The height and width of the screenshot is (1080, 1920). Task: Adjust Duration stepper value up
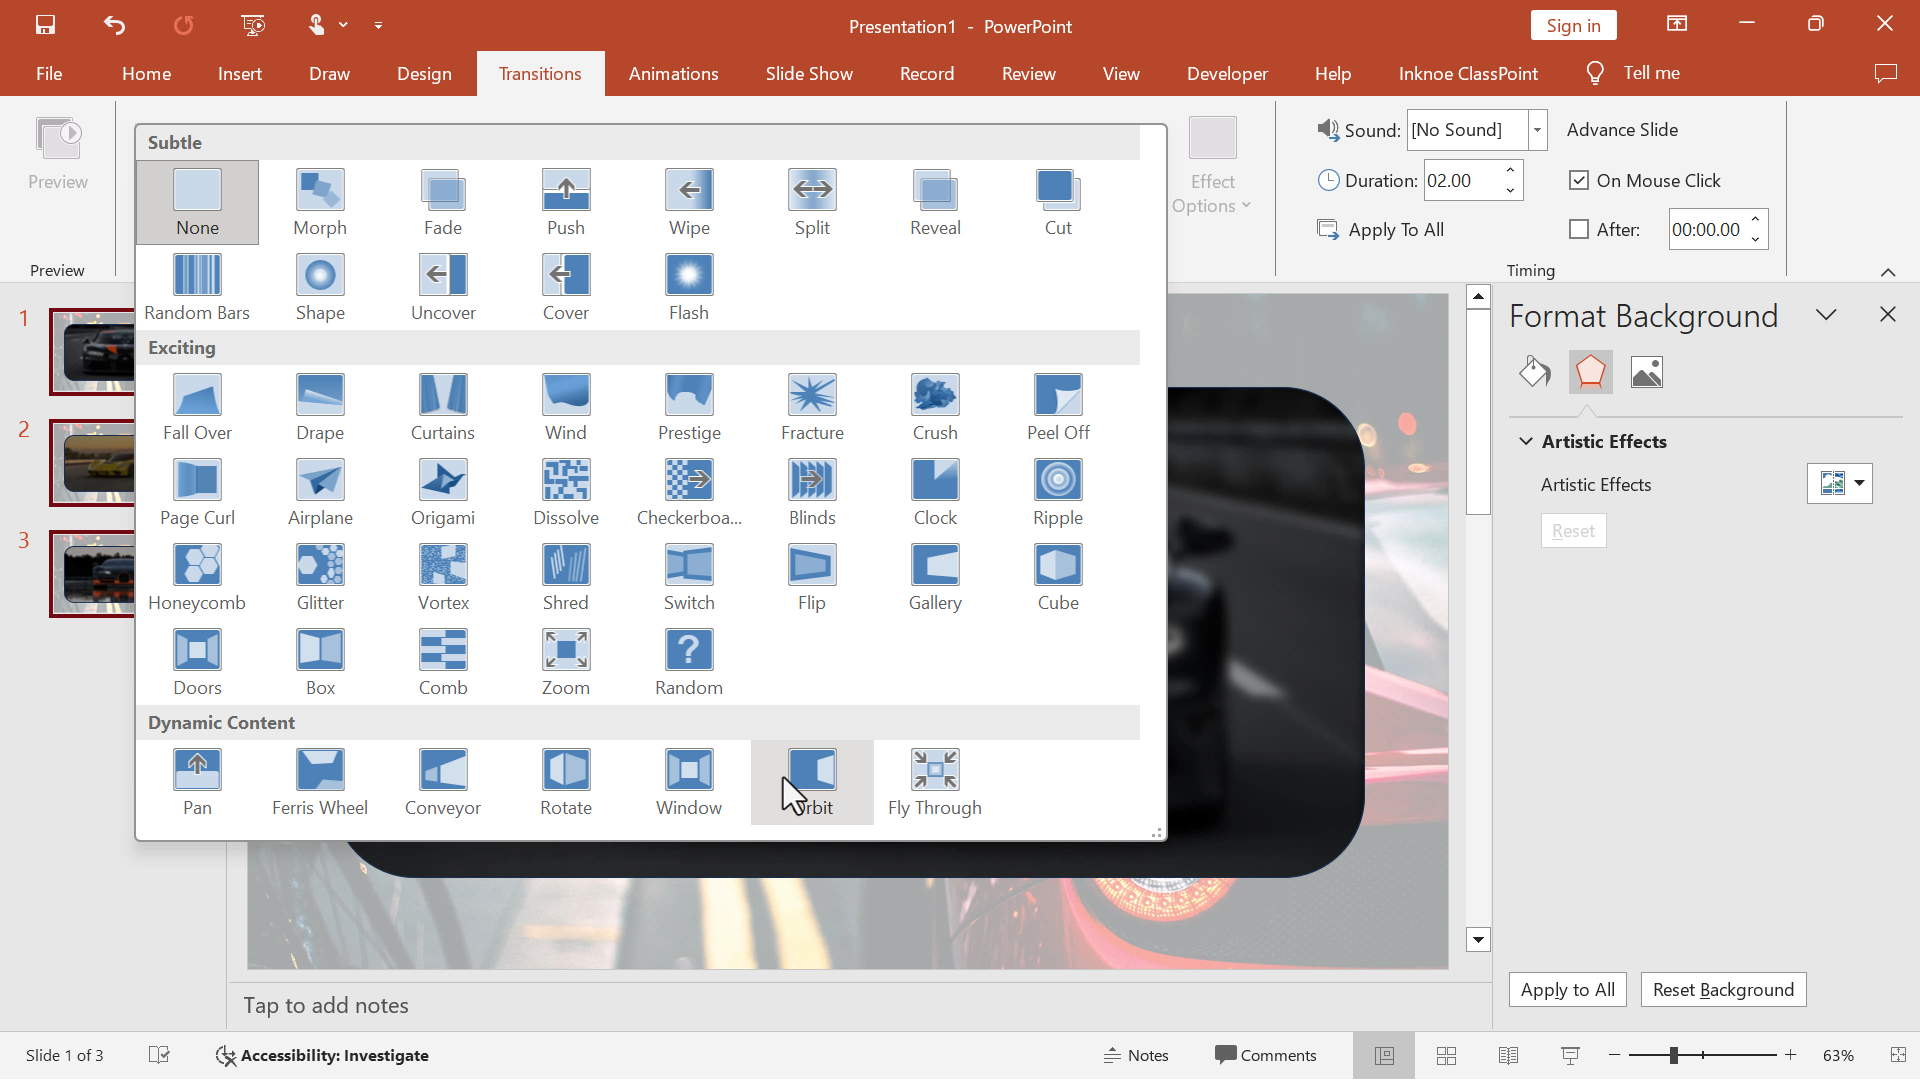pyautogui.click(x=1513, y=171)
